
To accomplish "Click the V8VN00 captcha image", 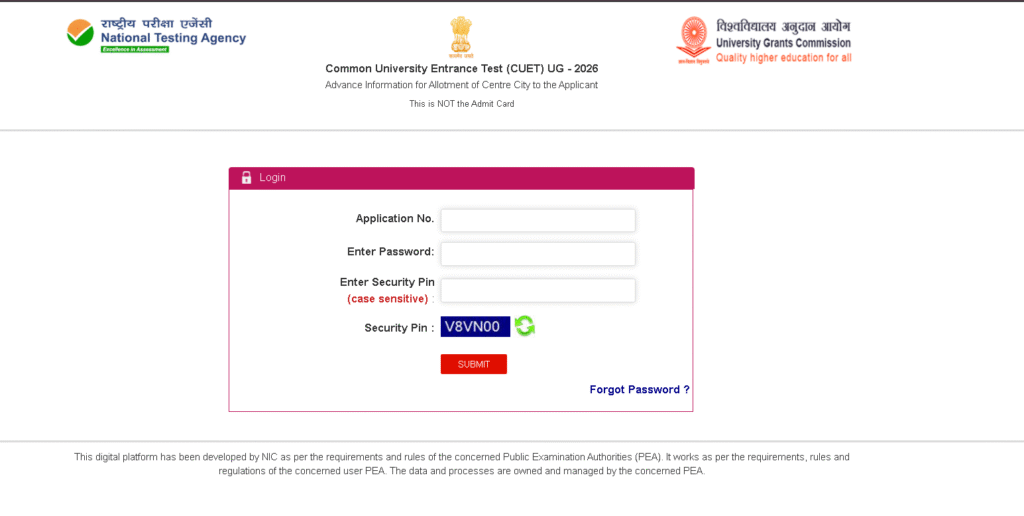I will coord(475,326).
